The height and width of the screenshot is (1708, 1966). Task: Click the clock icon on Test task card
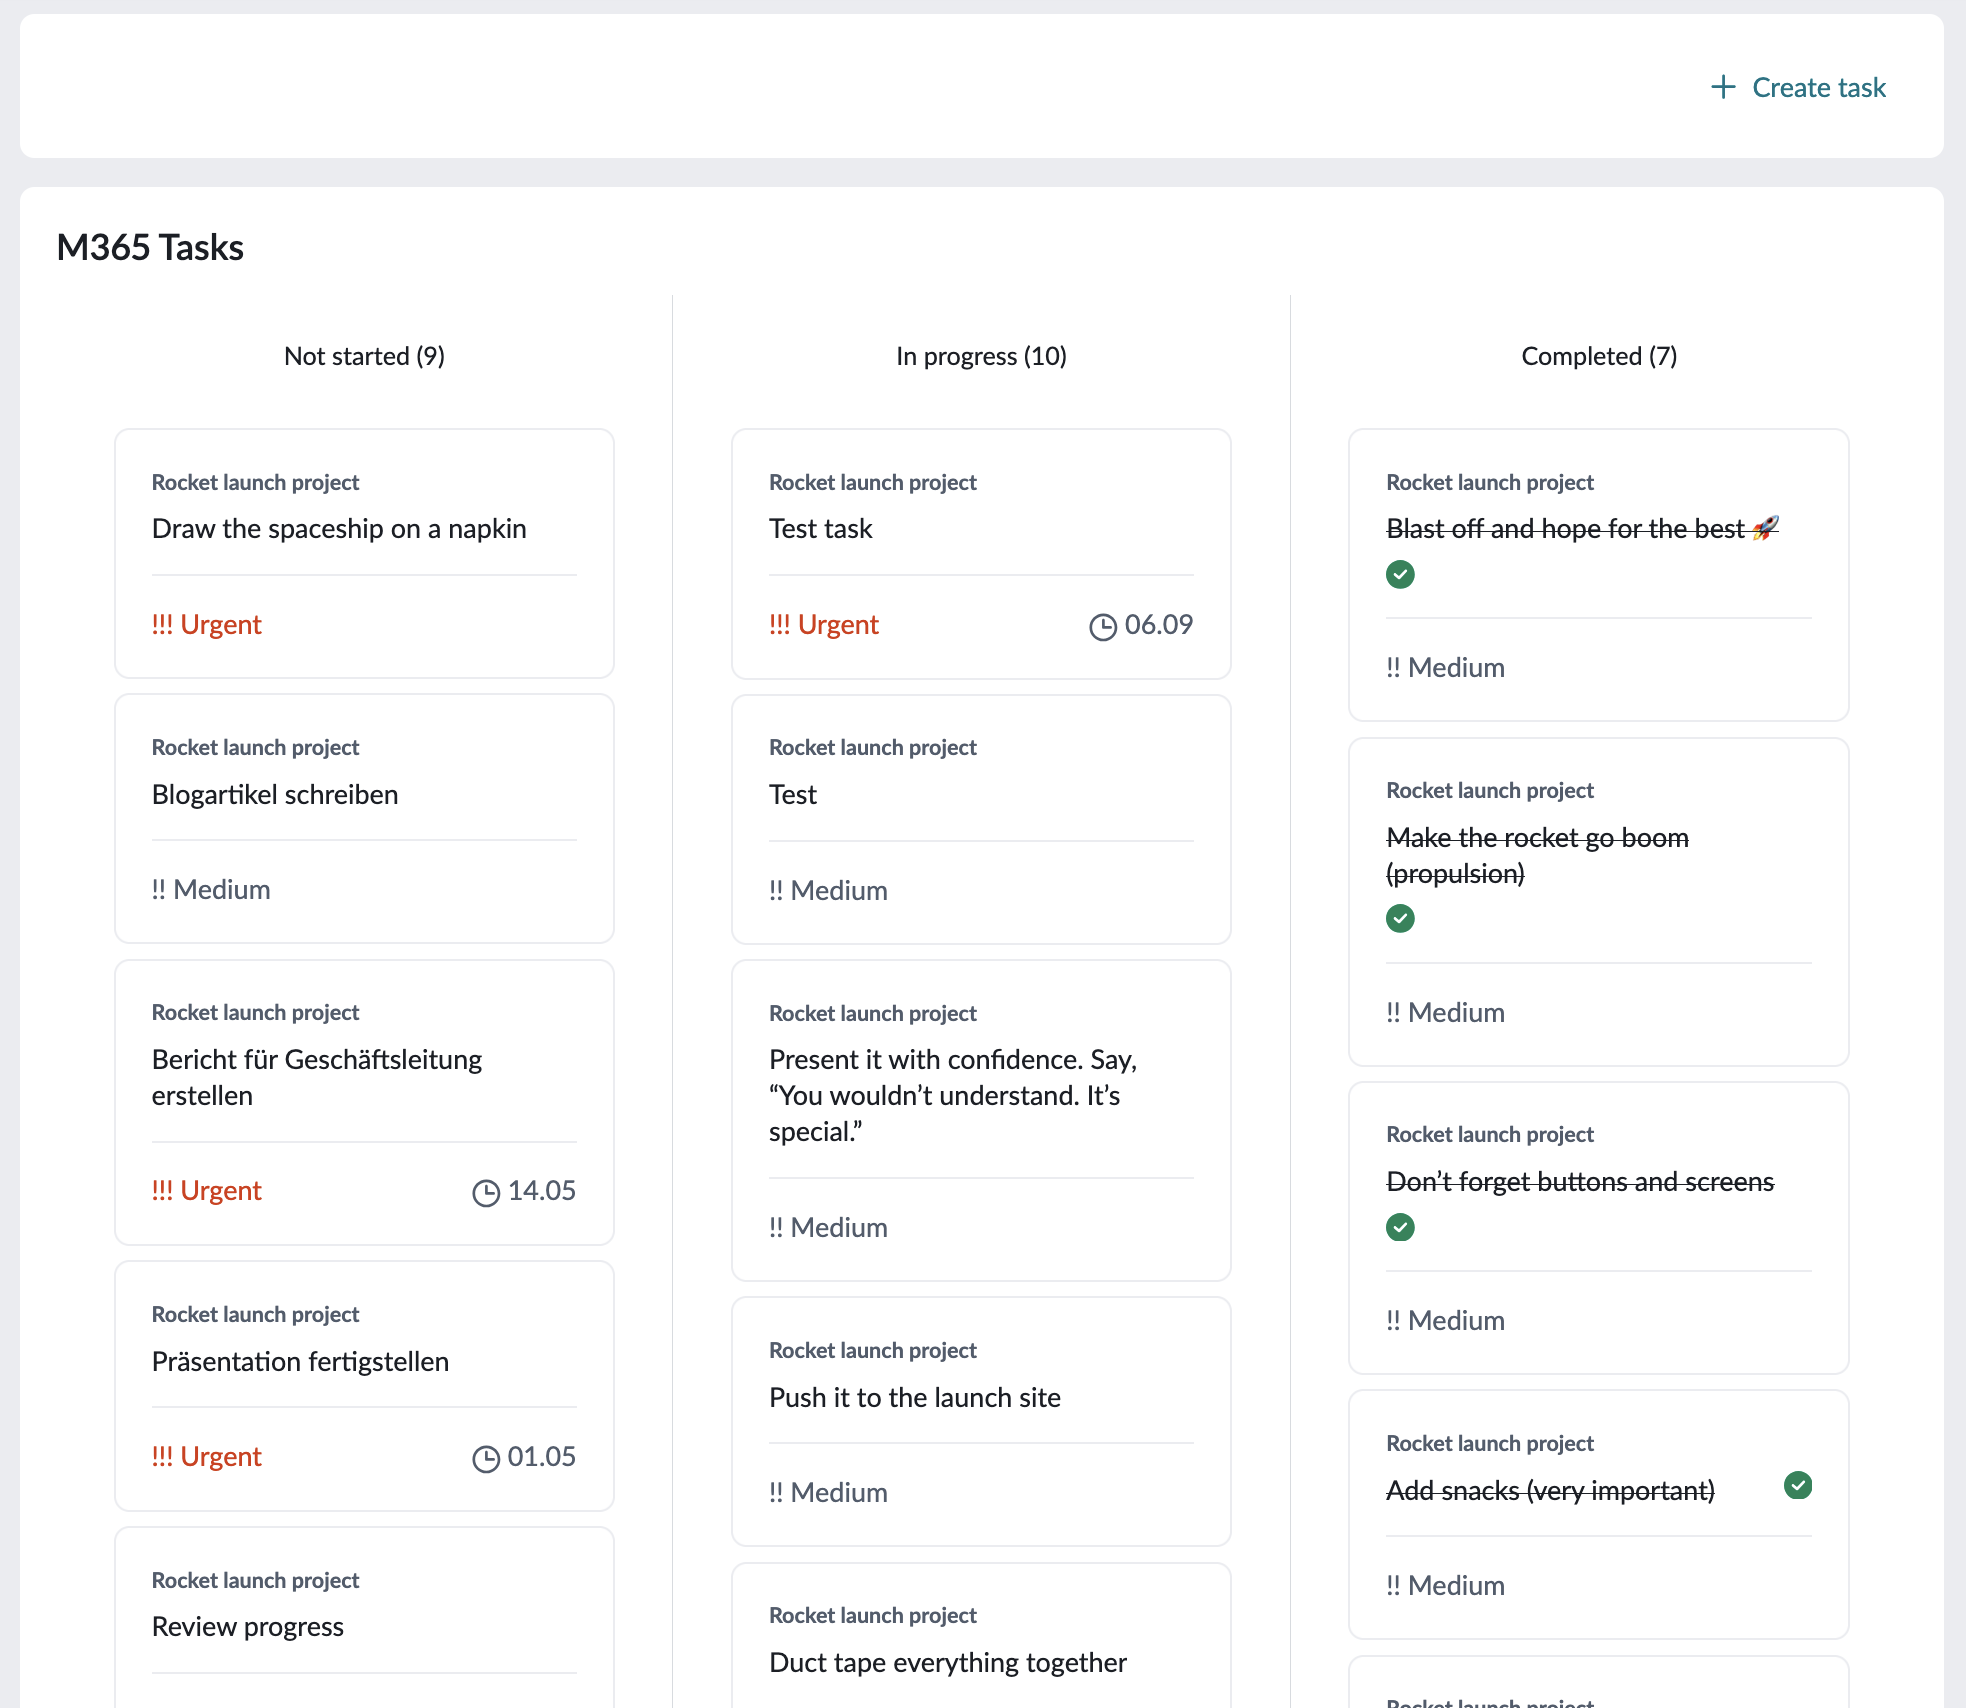1104,624
